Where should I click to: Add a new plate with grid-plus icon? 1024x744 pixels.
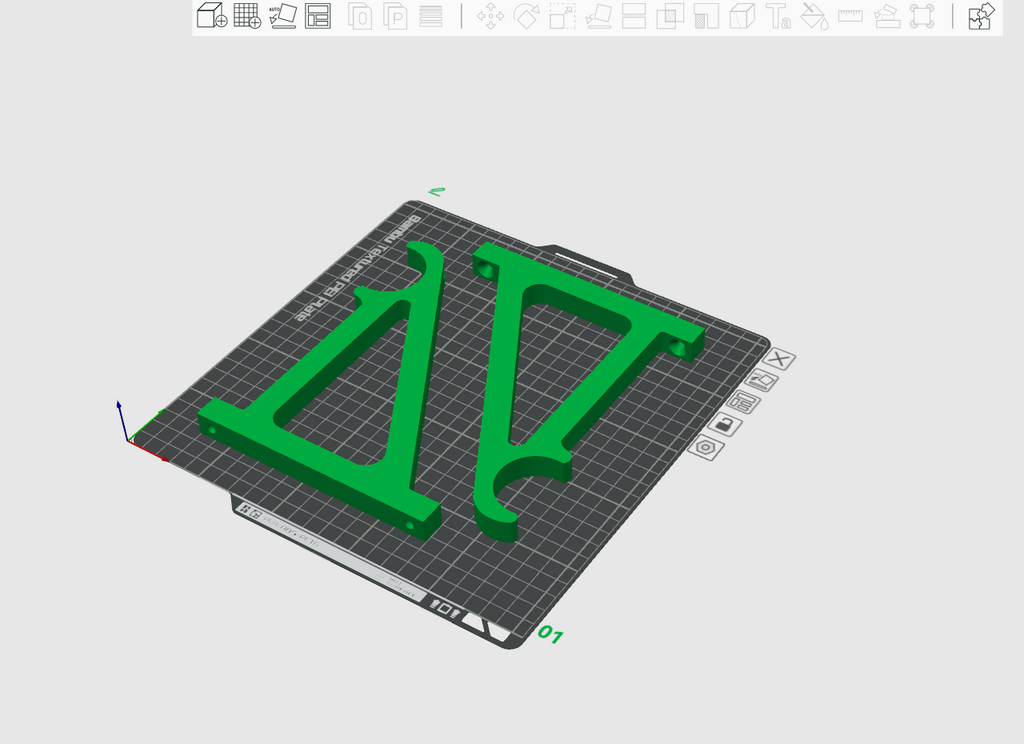(247, 15)
